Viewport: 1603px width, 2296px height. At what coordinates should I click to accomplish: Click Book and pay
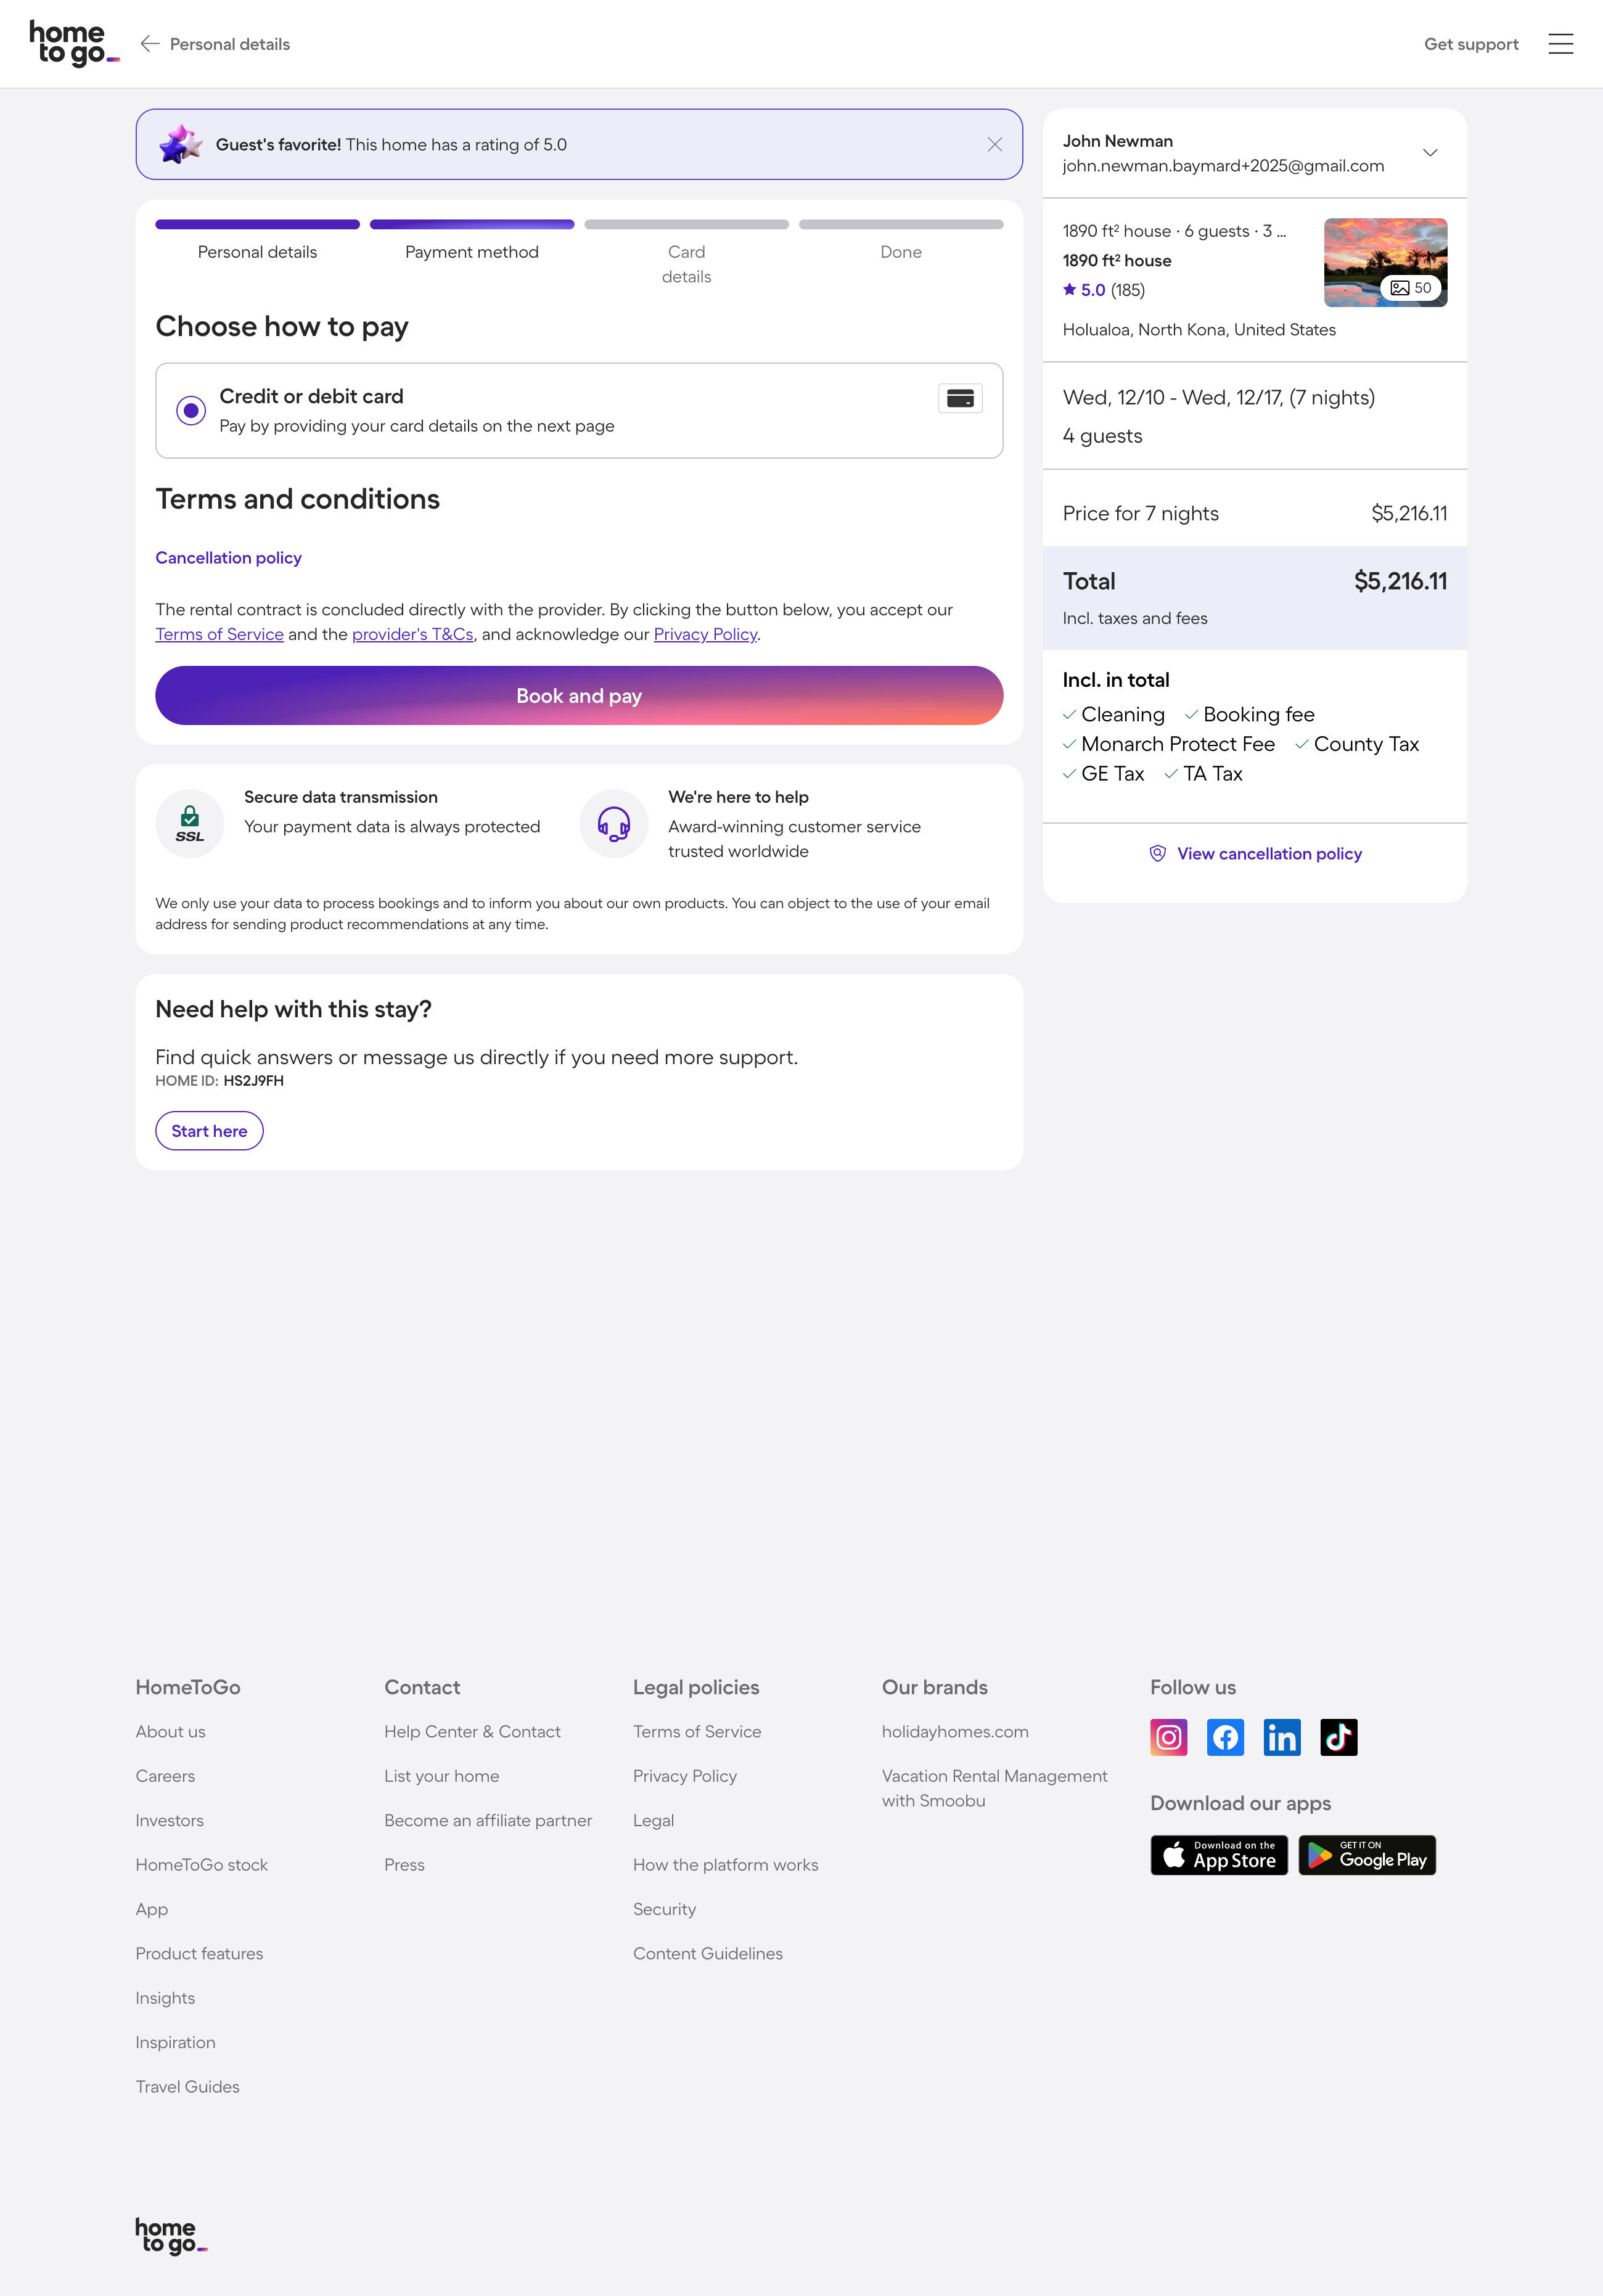[x=578, y=695]
